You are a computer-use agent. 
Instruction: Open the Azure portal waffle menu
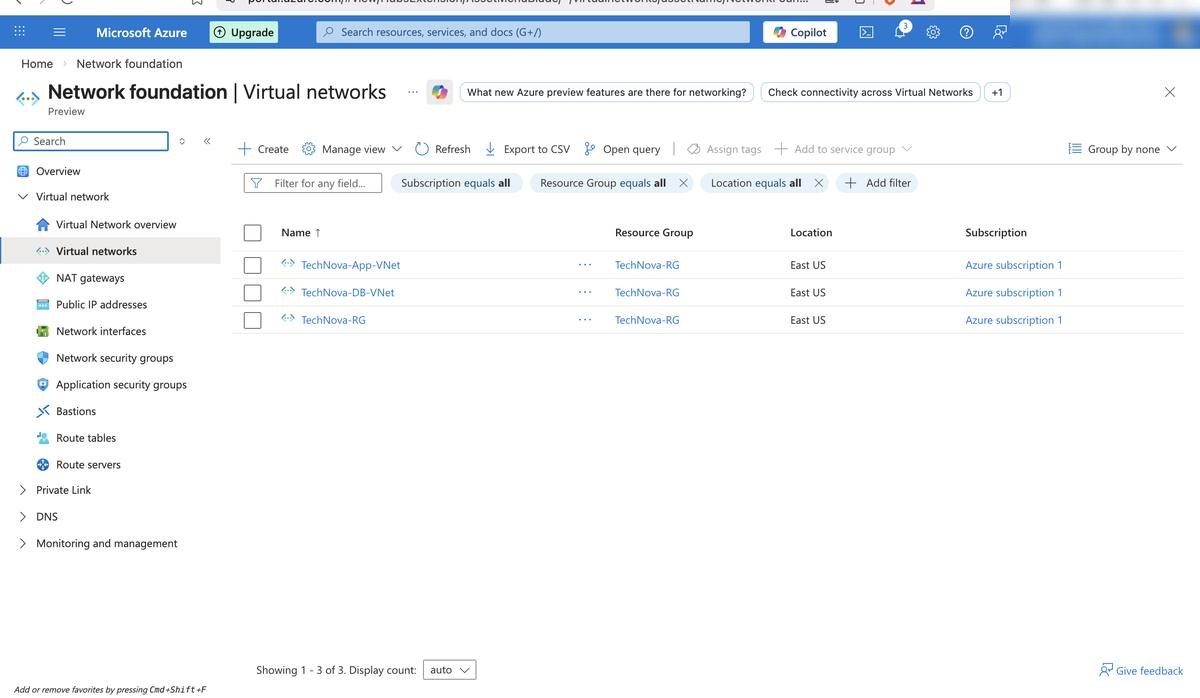pyautogui.click(x=19, y=32)
